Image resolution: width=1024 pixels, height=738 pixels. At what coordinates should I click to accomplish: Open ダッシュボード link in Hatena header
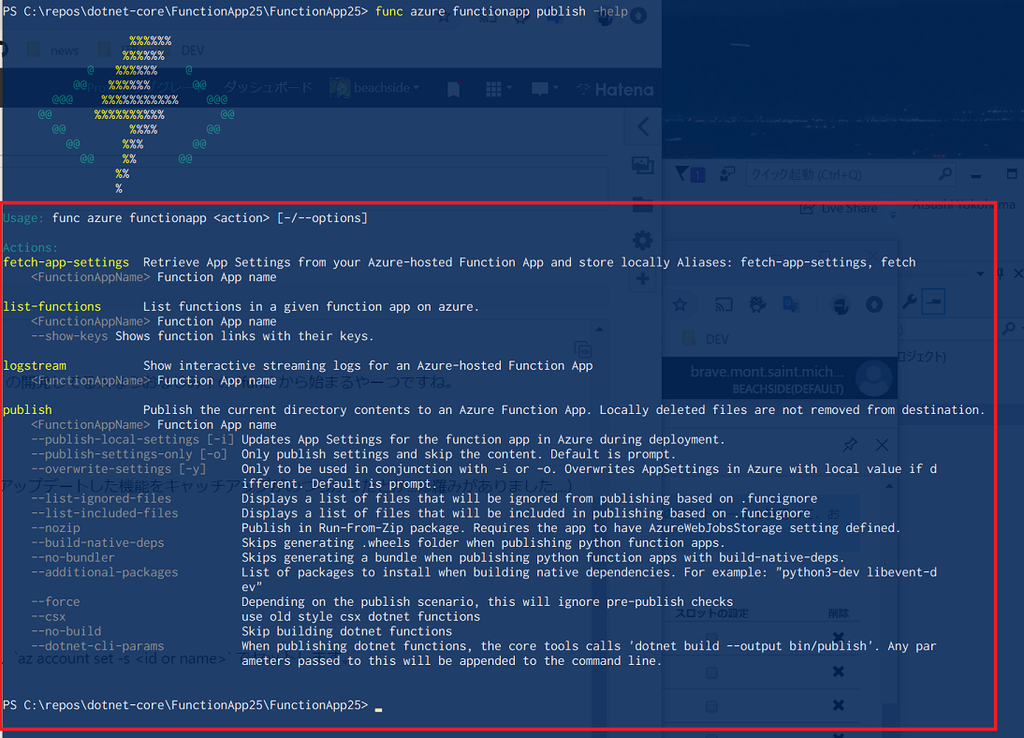point(268,87)
